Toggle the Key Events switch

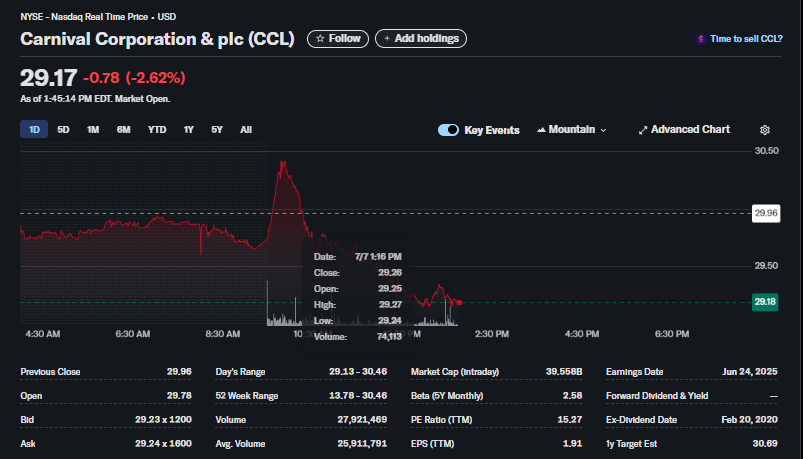click(x=448, y=130)
